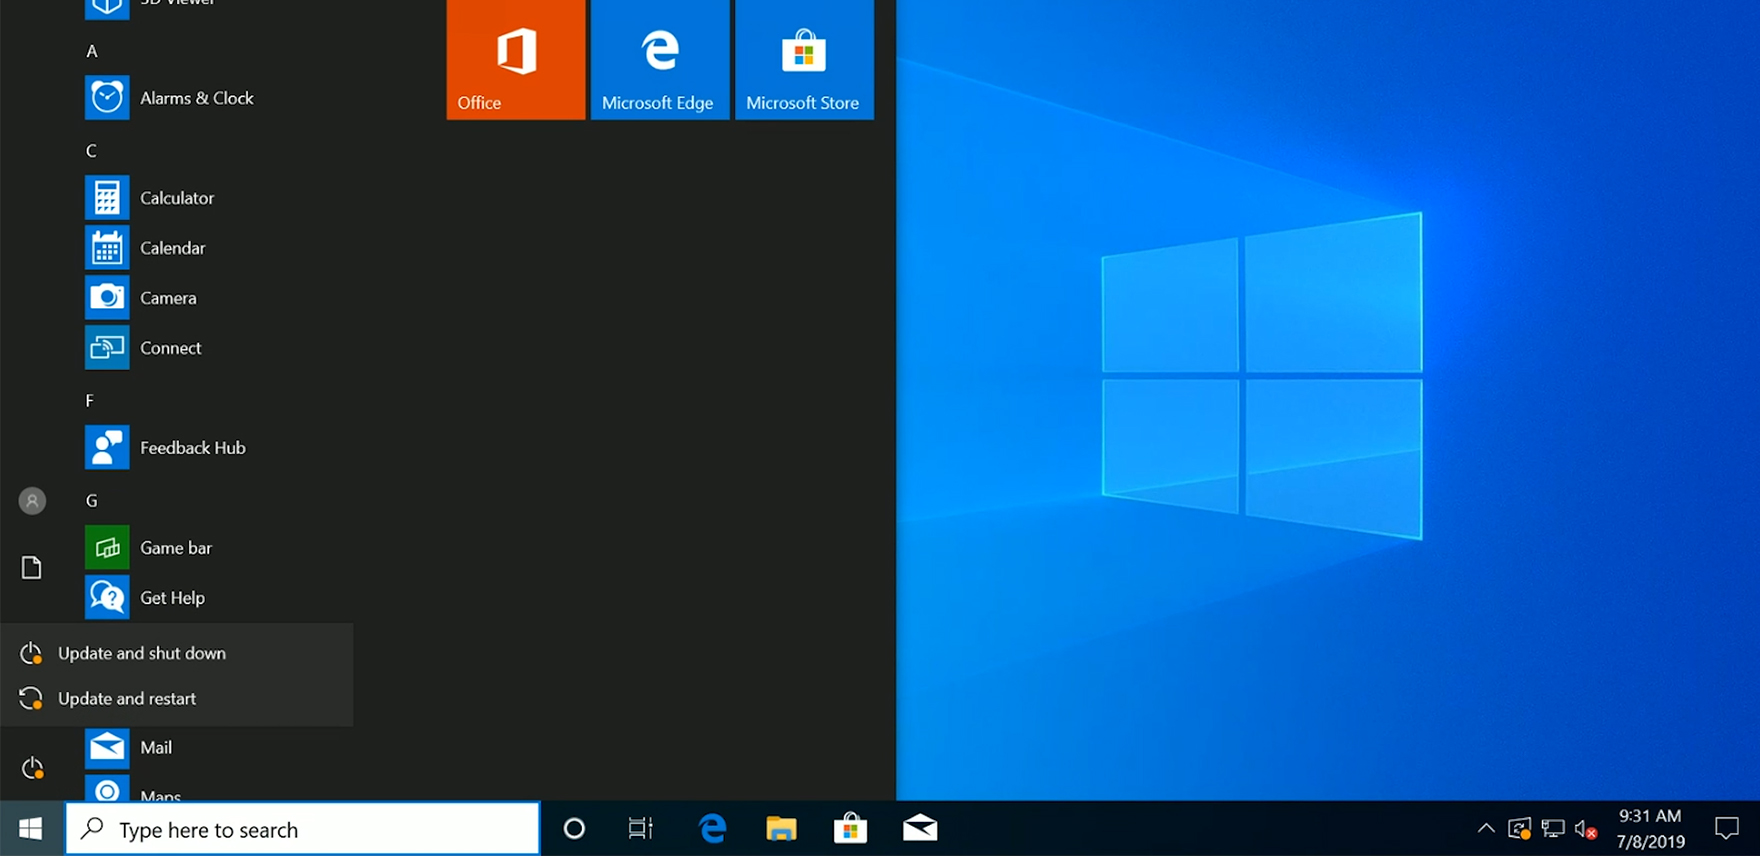This screenshot has width=1760, height=856.
Task: Select Update and restart
Action: pyautogui.click(x=177, y=699)
